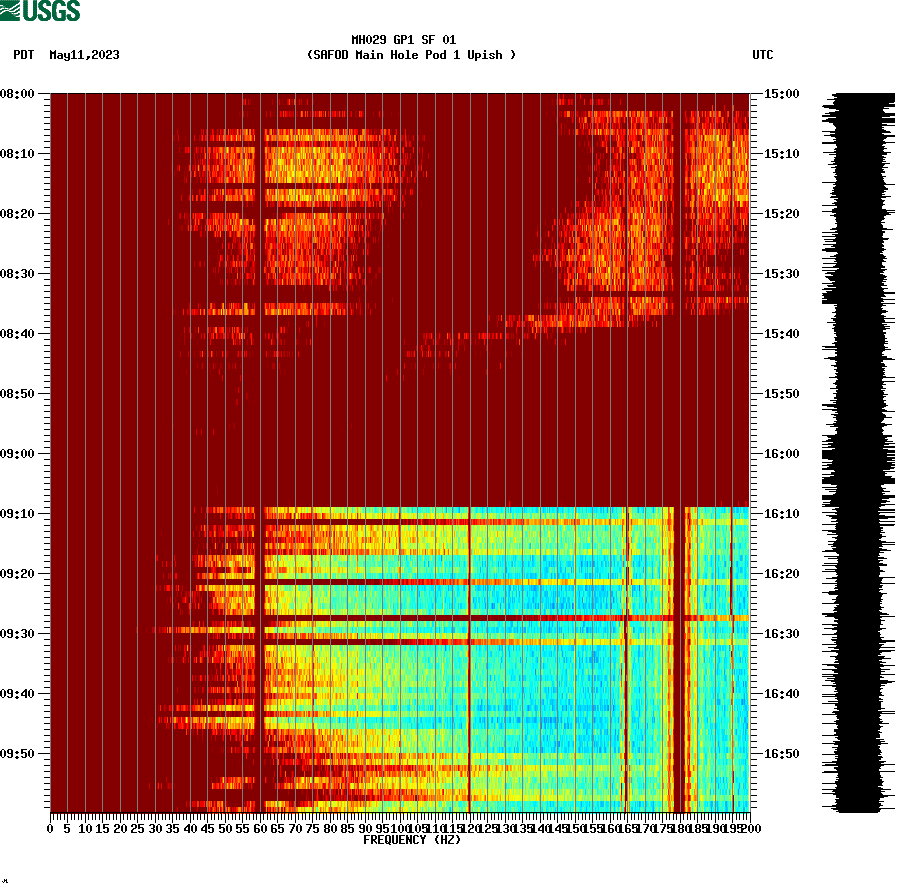This screenshot has width=902, height=892.
Task: Select the PDT timezone label
Action: (x=24, y=55)
